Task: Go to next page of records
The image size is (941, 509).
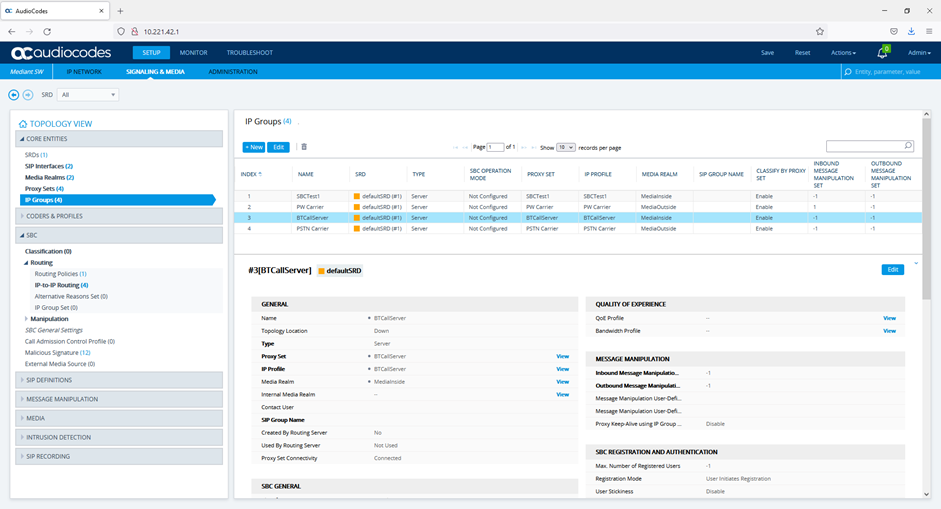Action: tap(525, 147)
